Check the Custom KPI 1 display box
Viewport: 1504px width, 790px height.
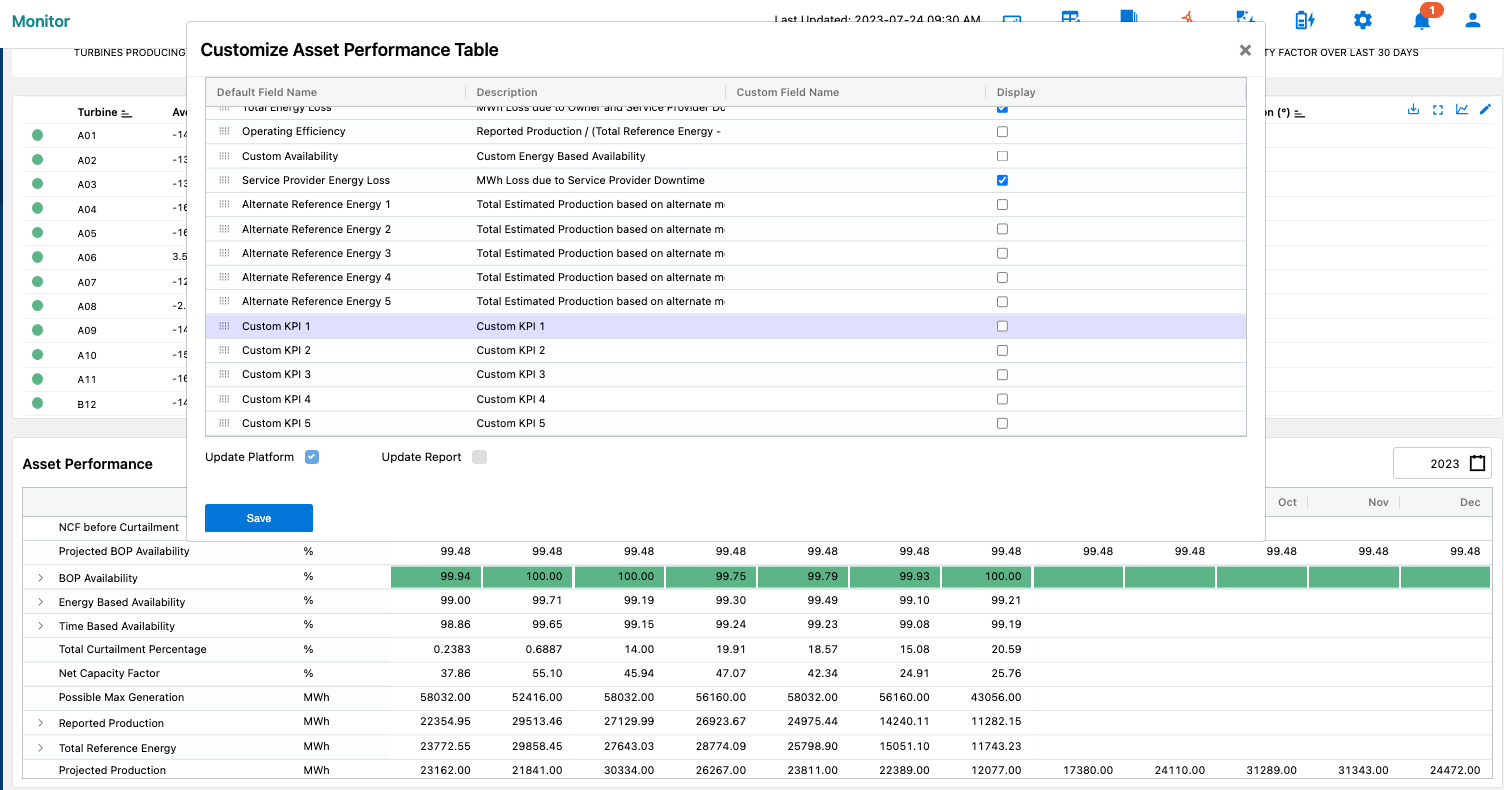[1002, 326]
